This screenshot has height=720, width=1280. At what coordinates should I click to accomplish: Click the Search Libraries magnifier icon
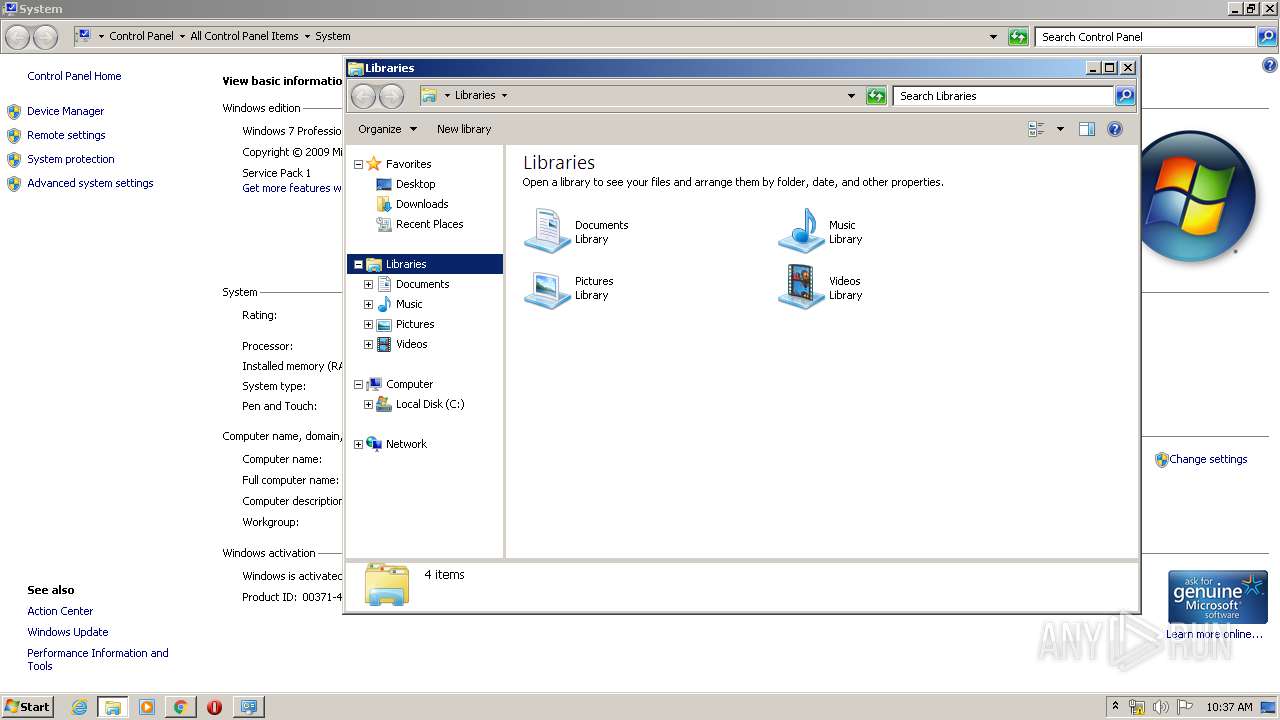(x=1125, y=96)
